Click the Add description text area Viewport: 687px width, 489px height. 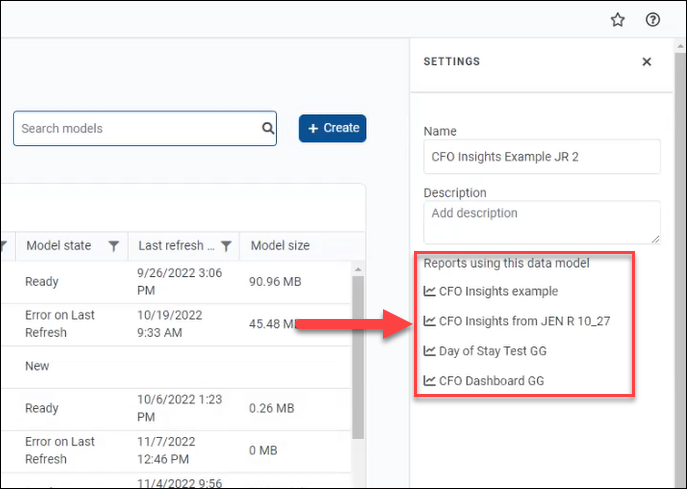541,221
